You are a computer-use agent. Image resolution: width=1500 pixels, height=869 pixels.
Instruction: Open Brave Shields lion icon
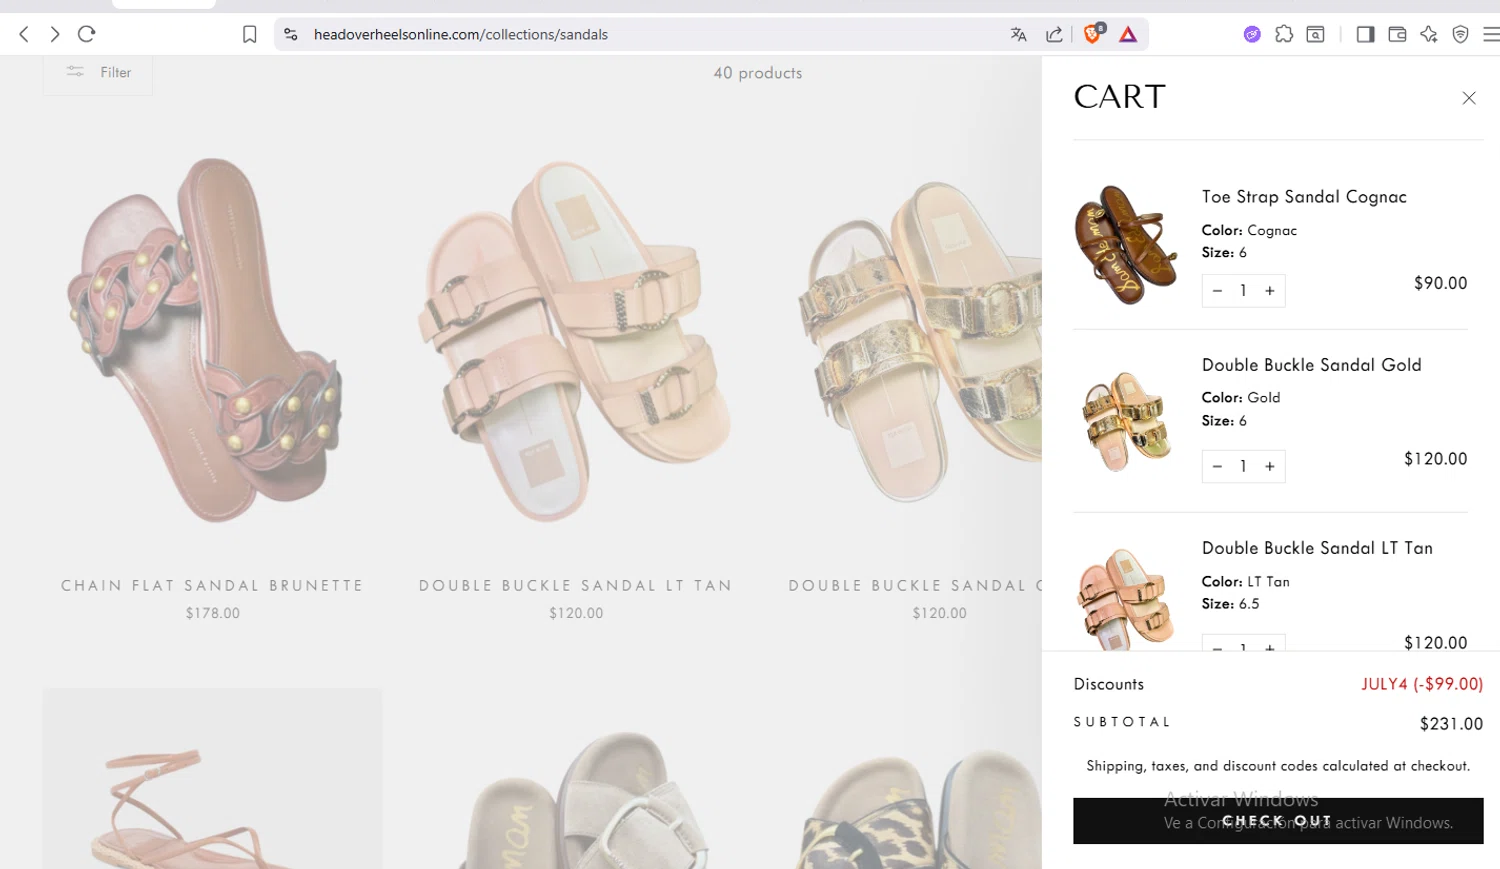(x=1093, y=34)
